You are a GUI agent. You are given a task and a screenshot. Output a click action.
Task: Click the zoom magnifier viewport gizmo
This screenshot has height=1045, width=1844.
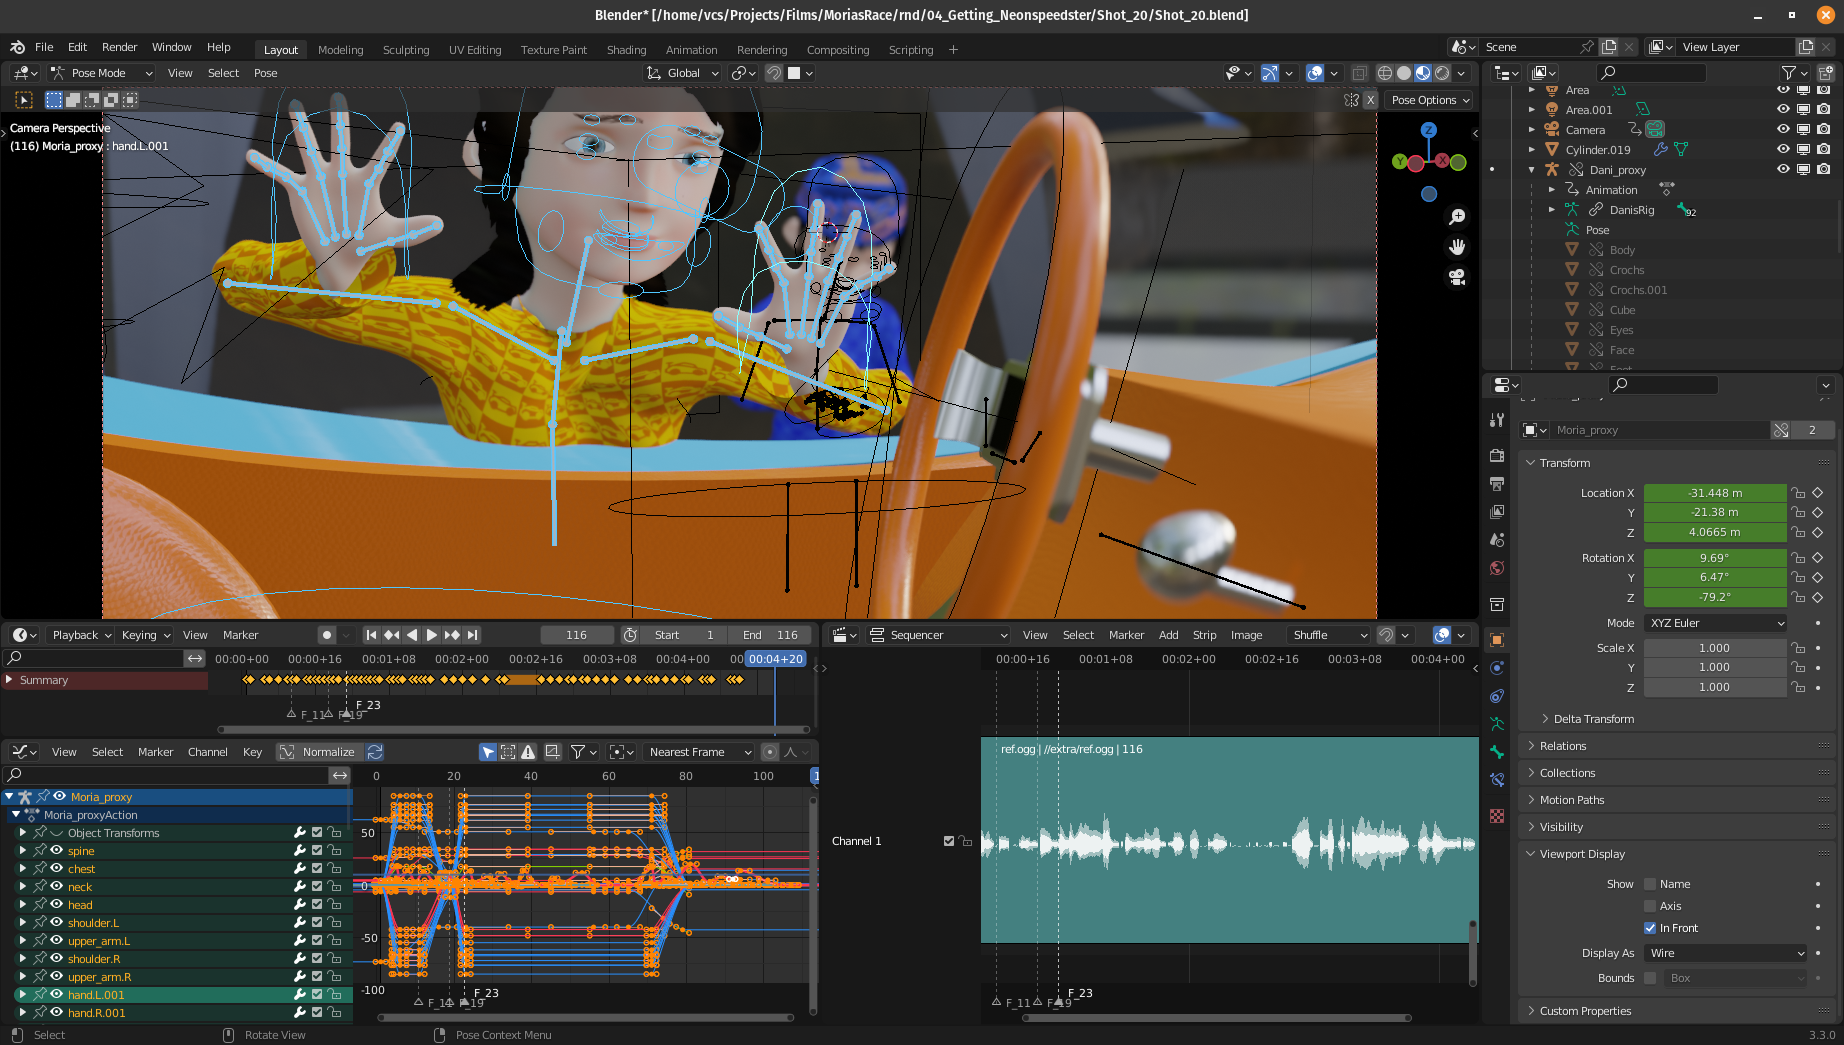click(x=1457, y=217)
